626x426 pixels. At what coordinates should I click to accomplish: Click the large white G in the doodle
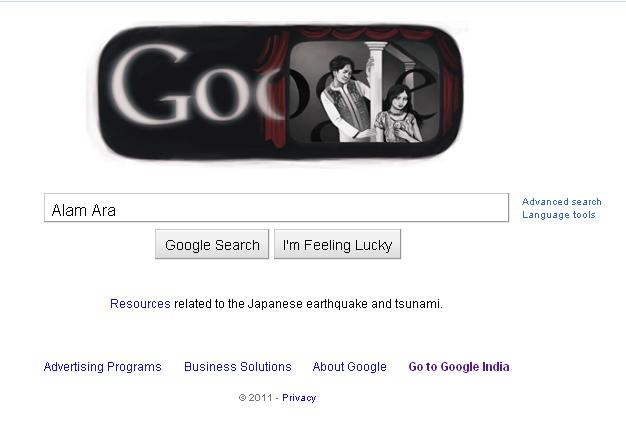click(150, 83)
